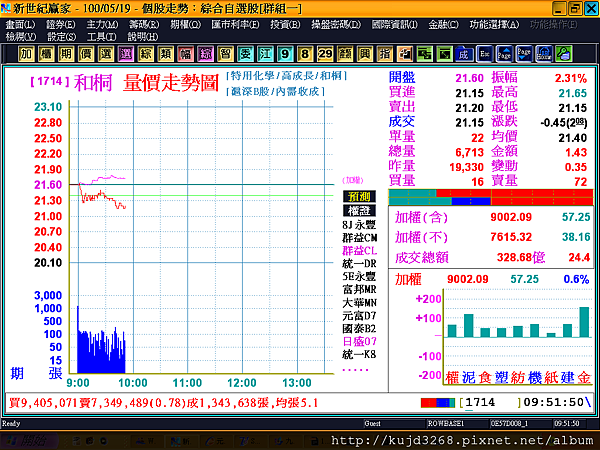Click the pink 綜 toolbar icon
This screenshot has width=600, height=450.
tap(205, 54)
